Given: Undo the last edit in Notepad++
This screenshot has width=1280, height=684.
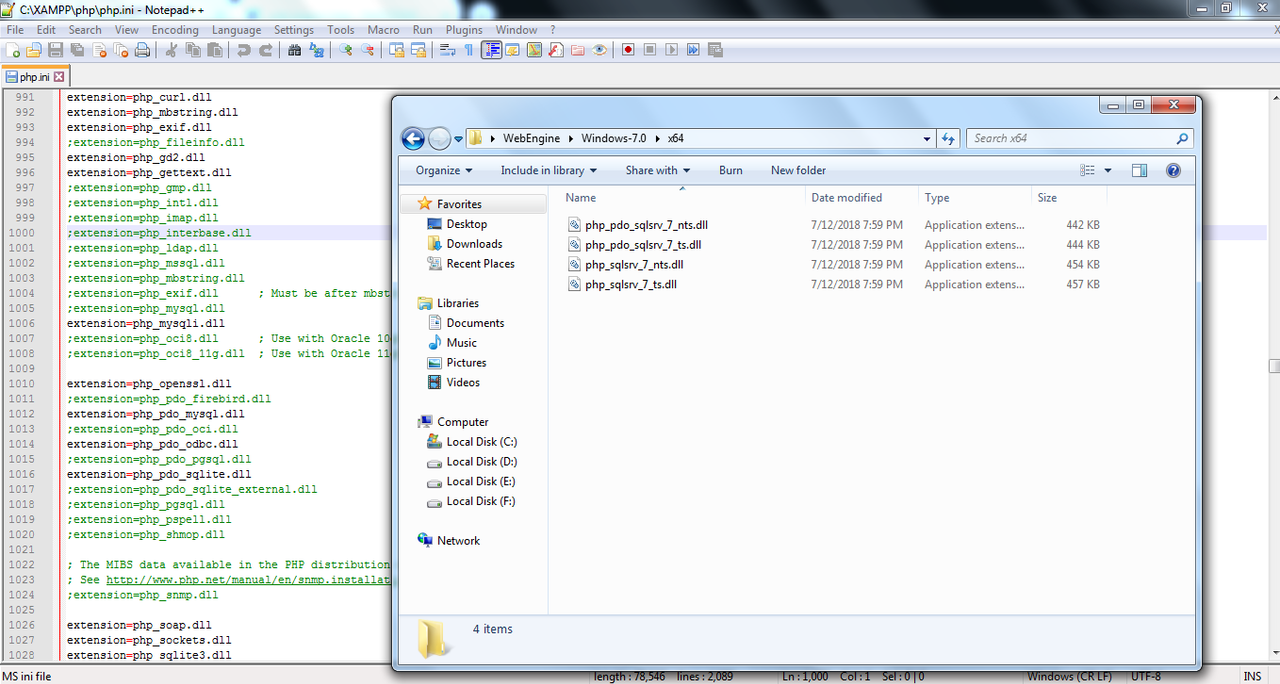Looking at the screenshot, I should [x=244, y=50].
